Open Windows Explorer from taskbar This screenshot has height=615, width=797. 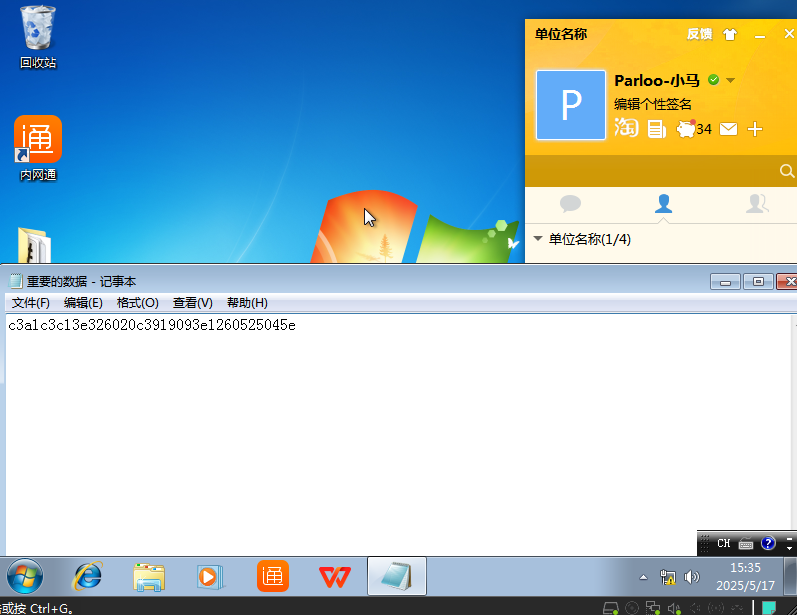tap(149, 577)
